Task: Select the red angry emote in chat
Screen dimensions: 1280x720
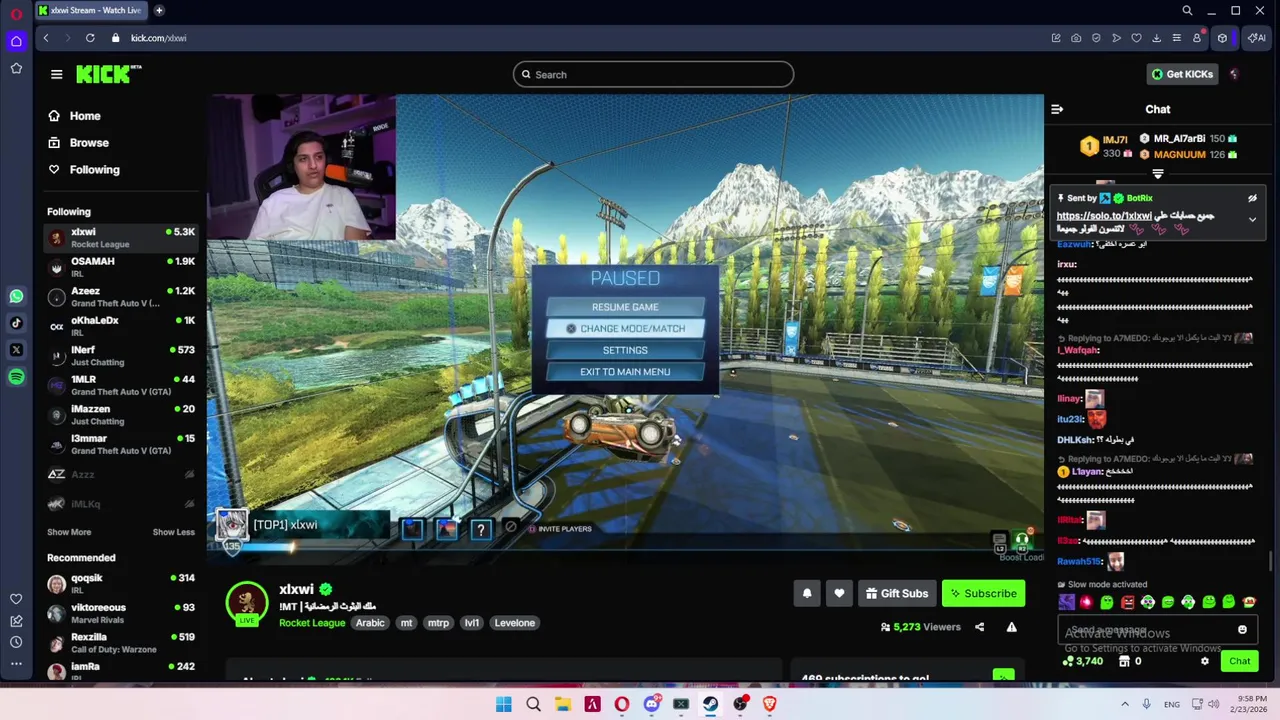Action: pyautogui.click(x=1127, y=602)
